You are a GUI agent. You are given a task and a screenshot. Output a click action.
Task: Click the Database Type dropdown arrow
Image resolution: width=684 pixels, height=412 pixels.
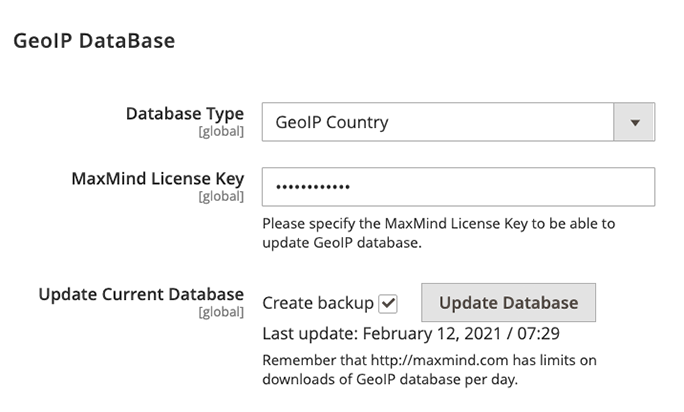pos(634,123)
